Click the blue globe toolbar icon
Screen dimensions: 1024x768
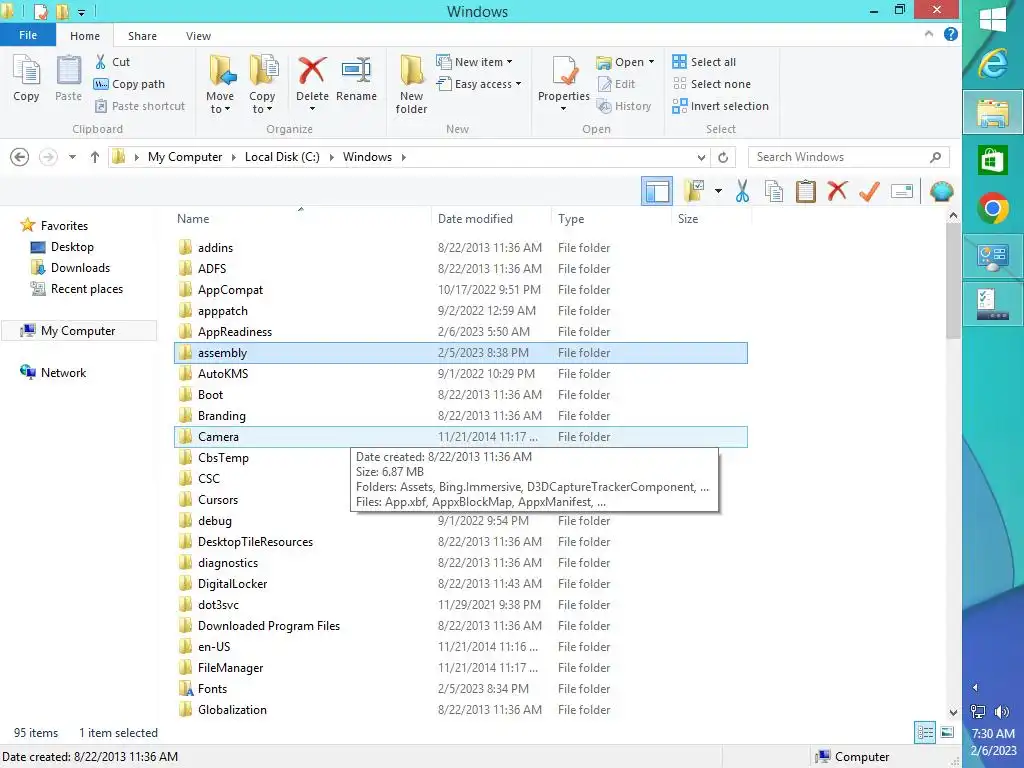941,191
